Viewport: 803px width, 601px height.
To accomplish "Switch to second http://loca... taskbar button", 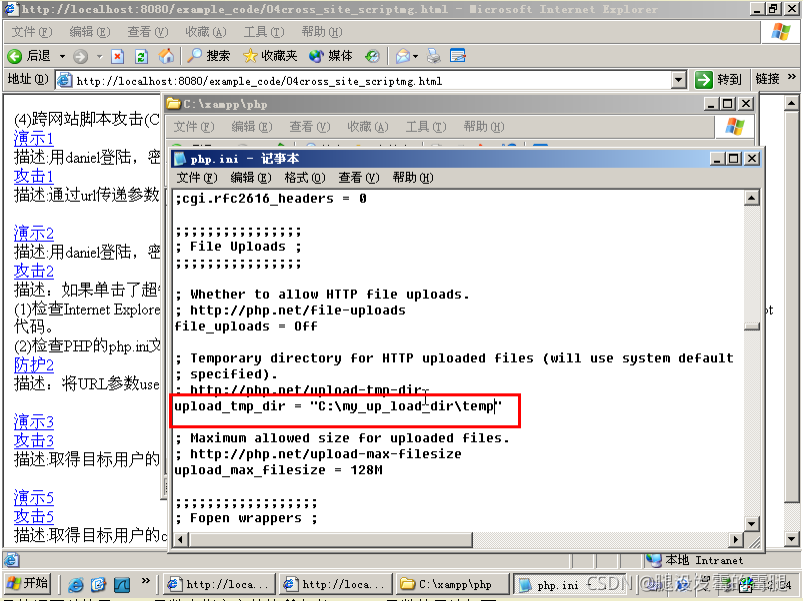I will click(336, 584).
